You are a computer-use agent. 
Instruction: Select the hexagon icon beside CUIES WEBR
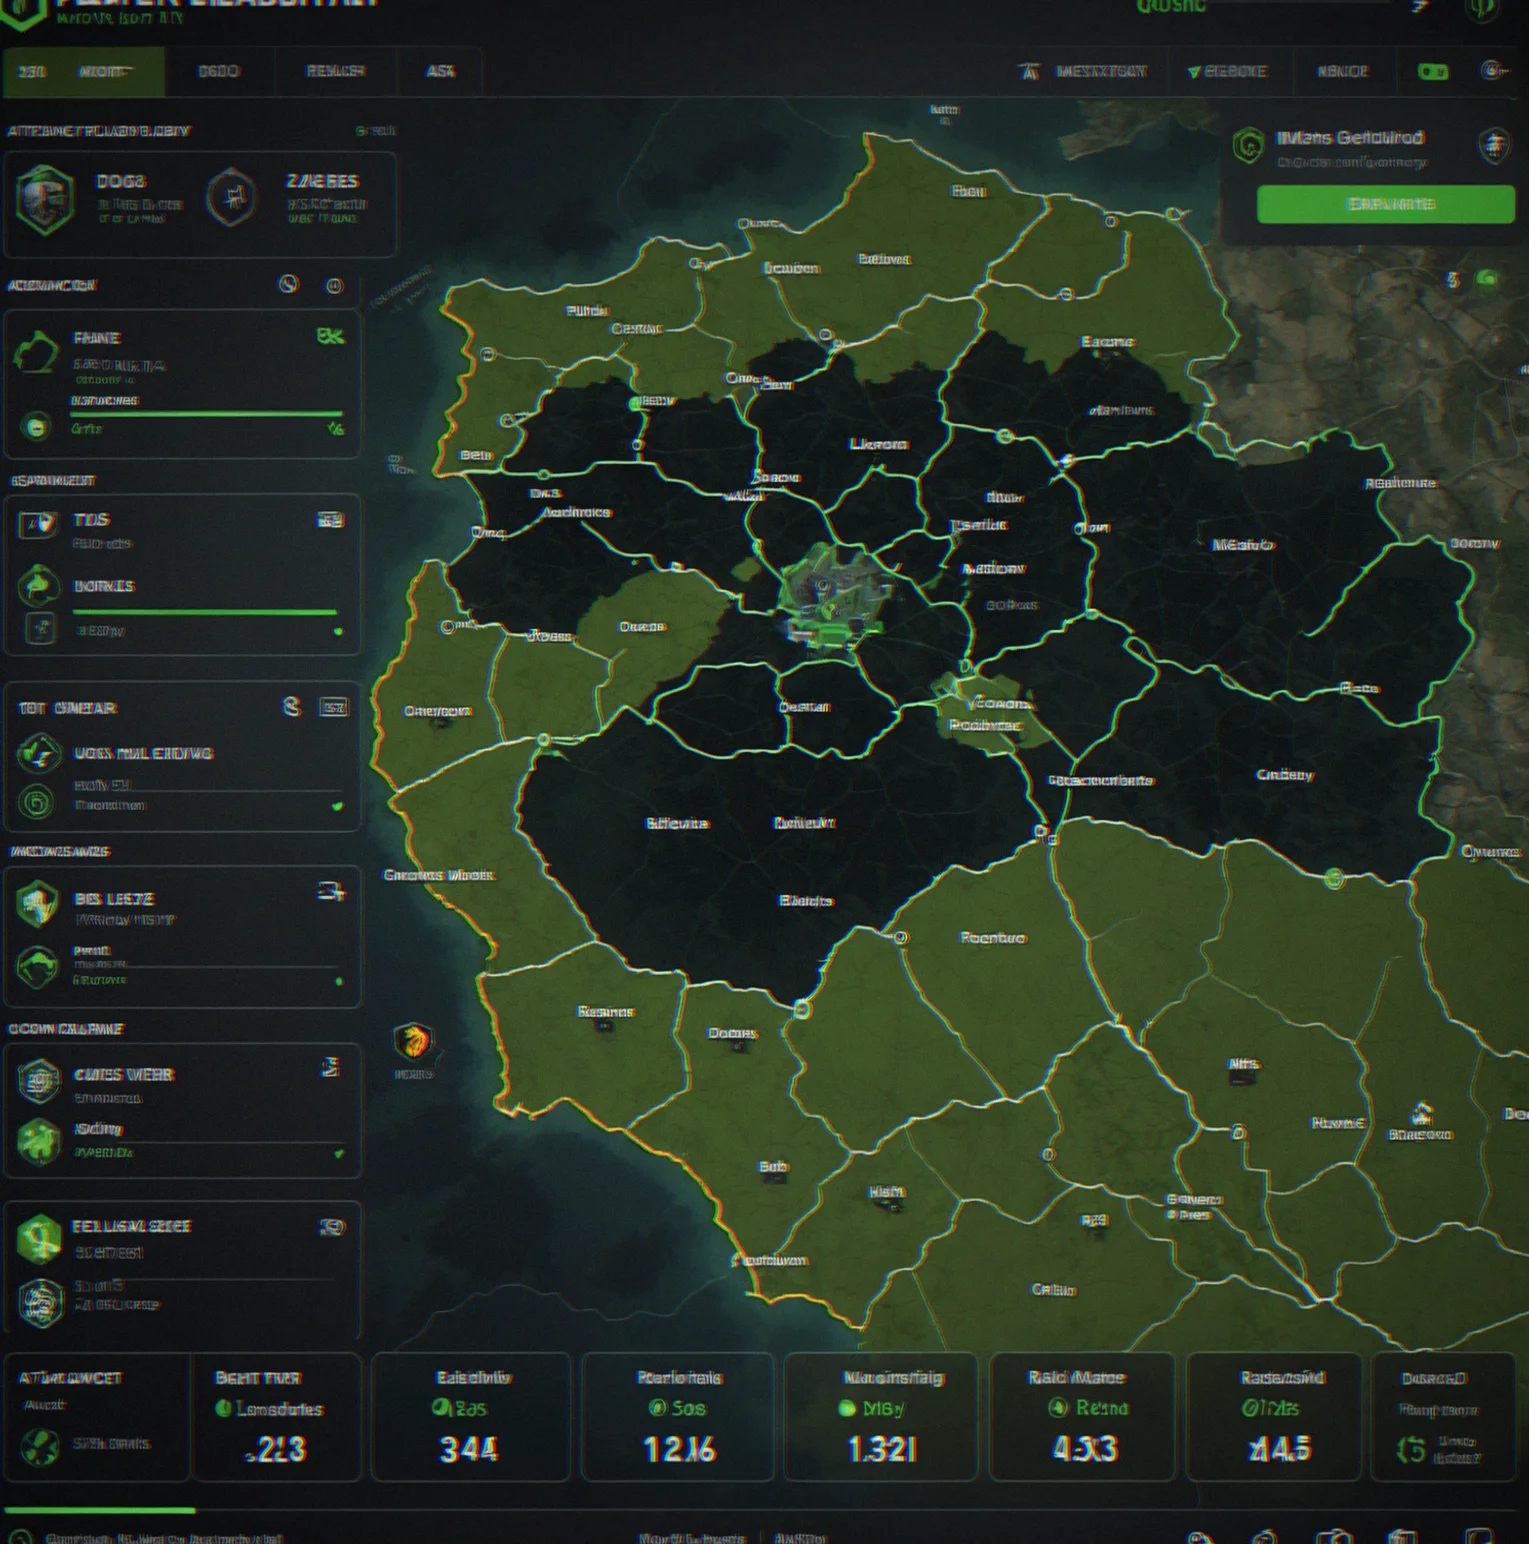tap(39, 1081)
